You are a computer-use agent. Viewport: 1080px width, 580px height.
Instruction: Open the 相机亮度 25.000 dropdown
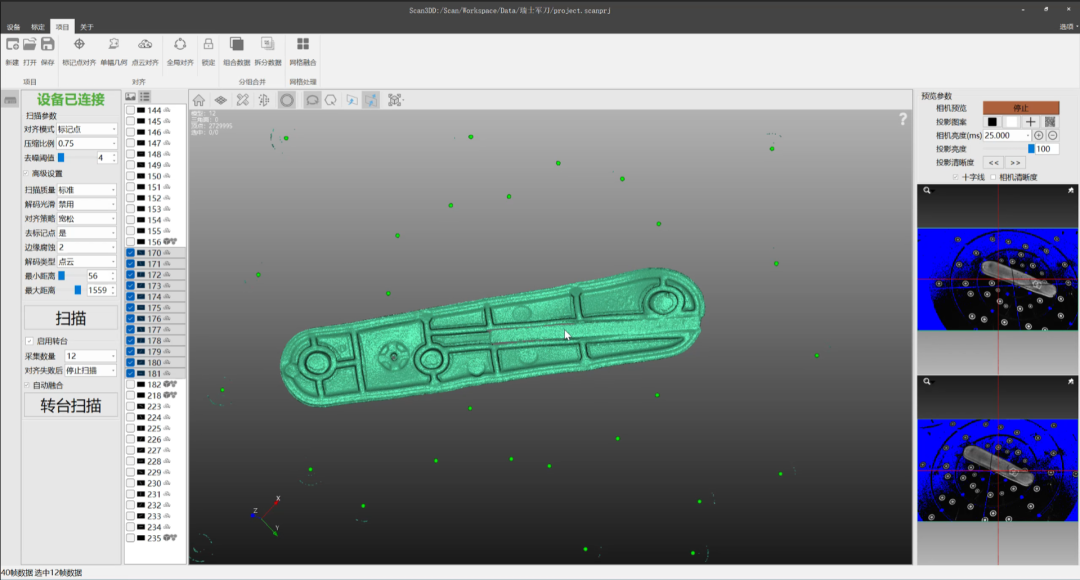1007,136
